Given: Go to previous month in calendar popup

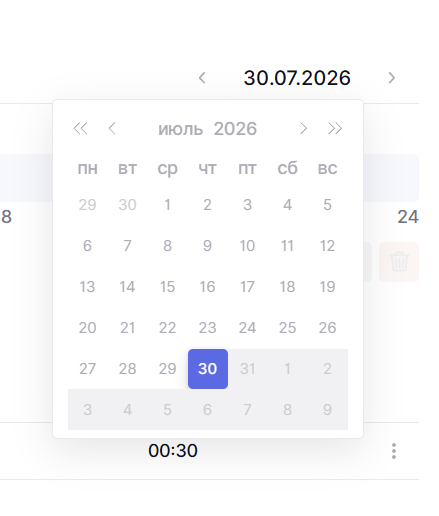Looking at the screenshot, I should pyautogui.click(x=112, y=128).
